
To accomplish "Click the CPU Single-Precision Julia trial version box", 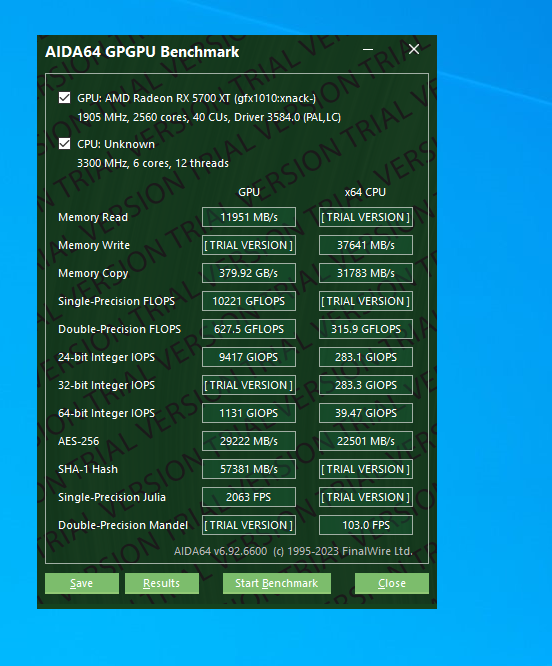I will (366, 497).
